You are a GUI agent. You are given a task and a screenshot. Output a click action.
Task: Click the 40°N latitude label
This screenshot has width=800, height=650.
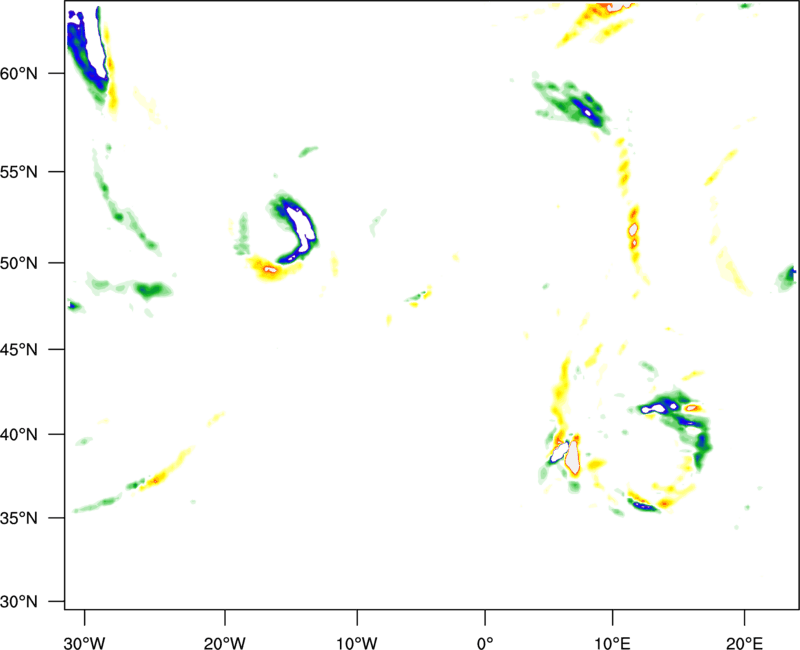pyautogui.click(x=19, y=435)
